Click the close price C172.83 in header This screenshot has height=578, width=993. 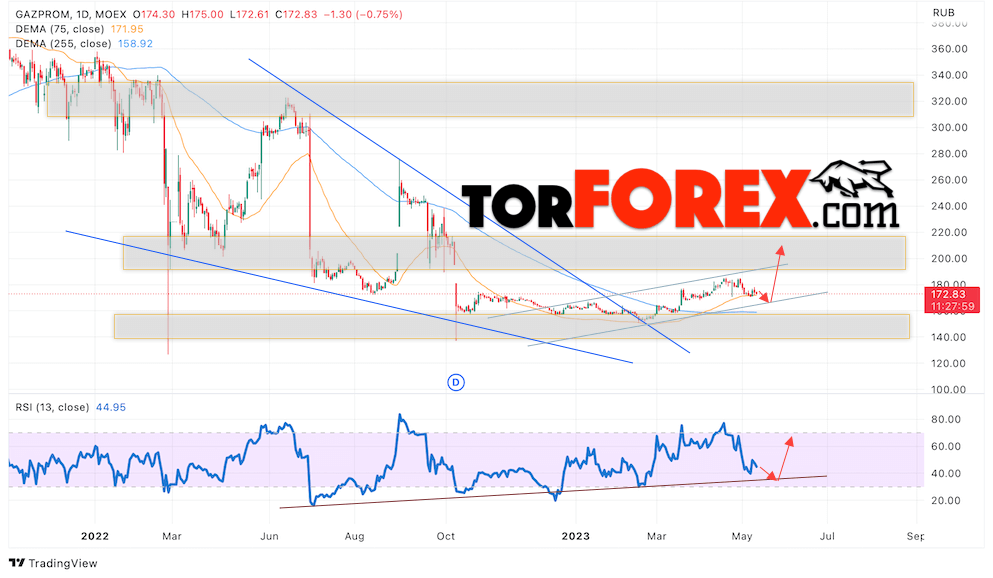[296, 14]
